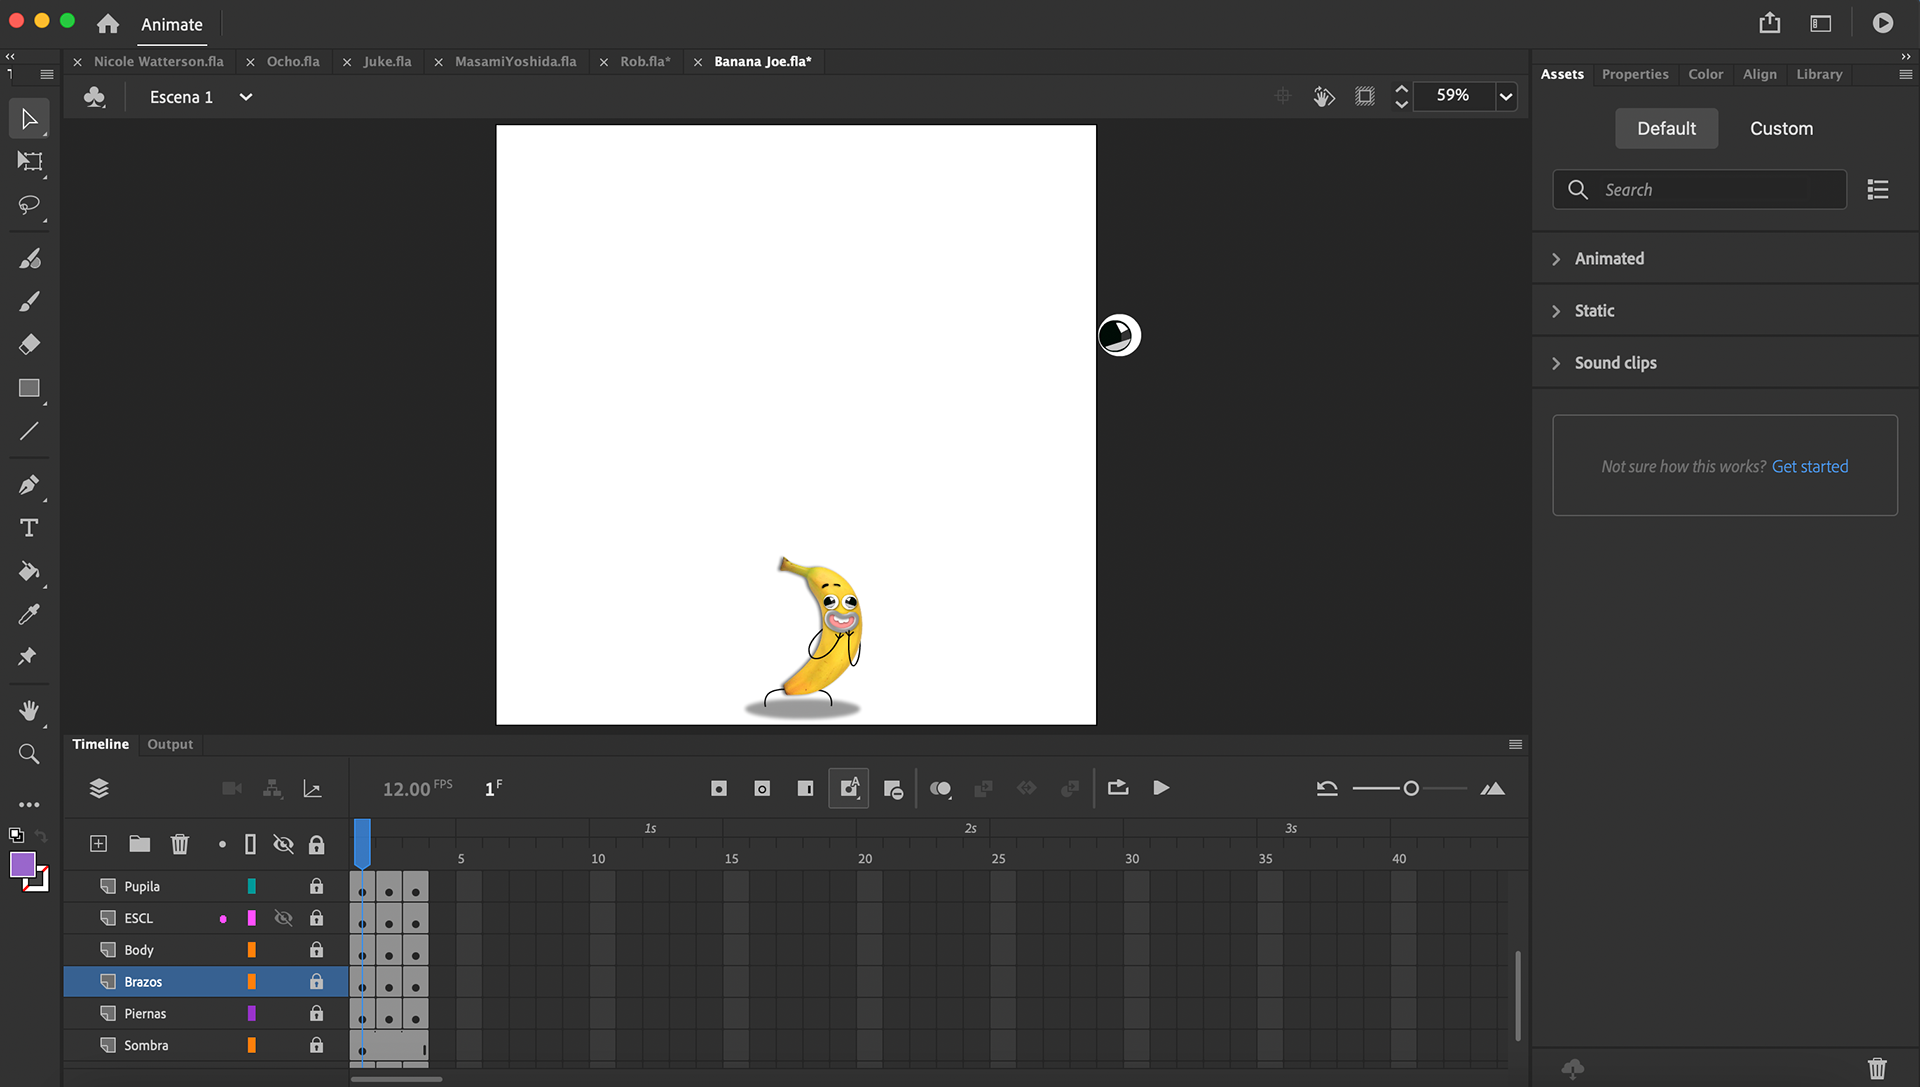
Task: Select the Lasso tool
Action: point(29,205)
